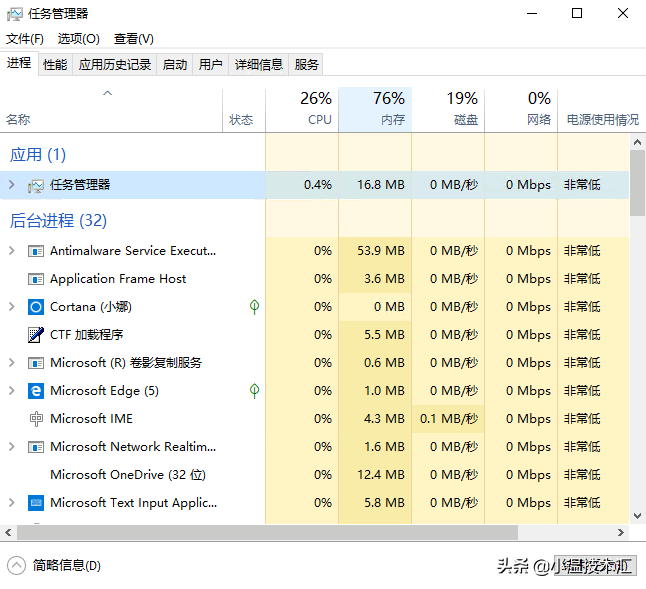The image size is (646, 589).
Task: Expand the Antimalware Service Executable row
Action: point(12,250)
